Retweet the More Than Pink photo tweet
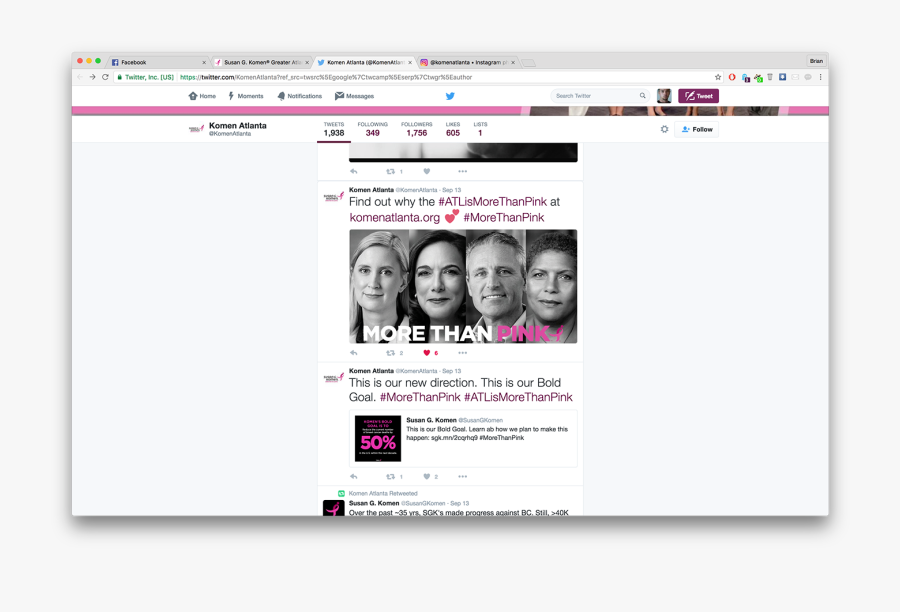Image resolution: width=900 pixels, height=612 pixels. click(391, 353)
